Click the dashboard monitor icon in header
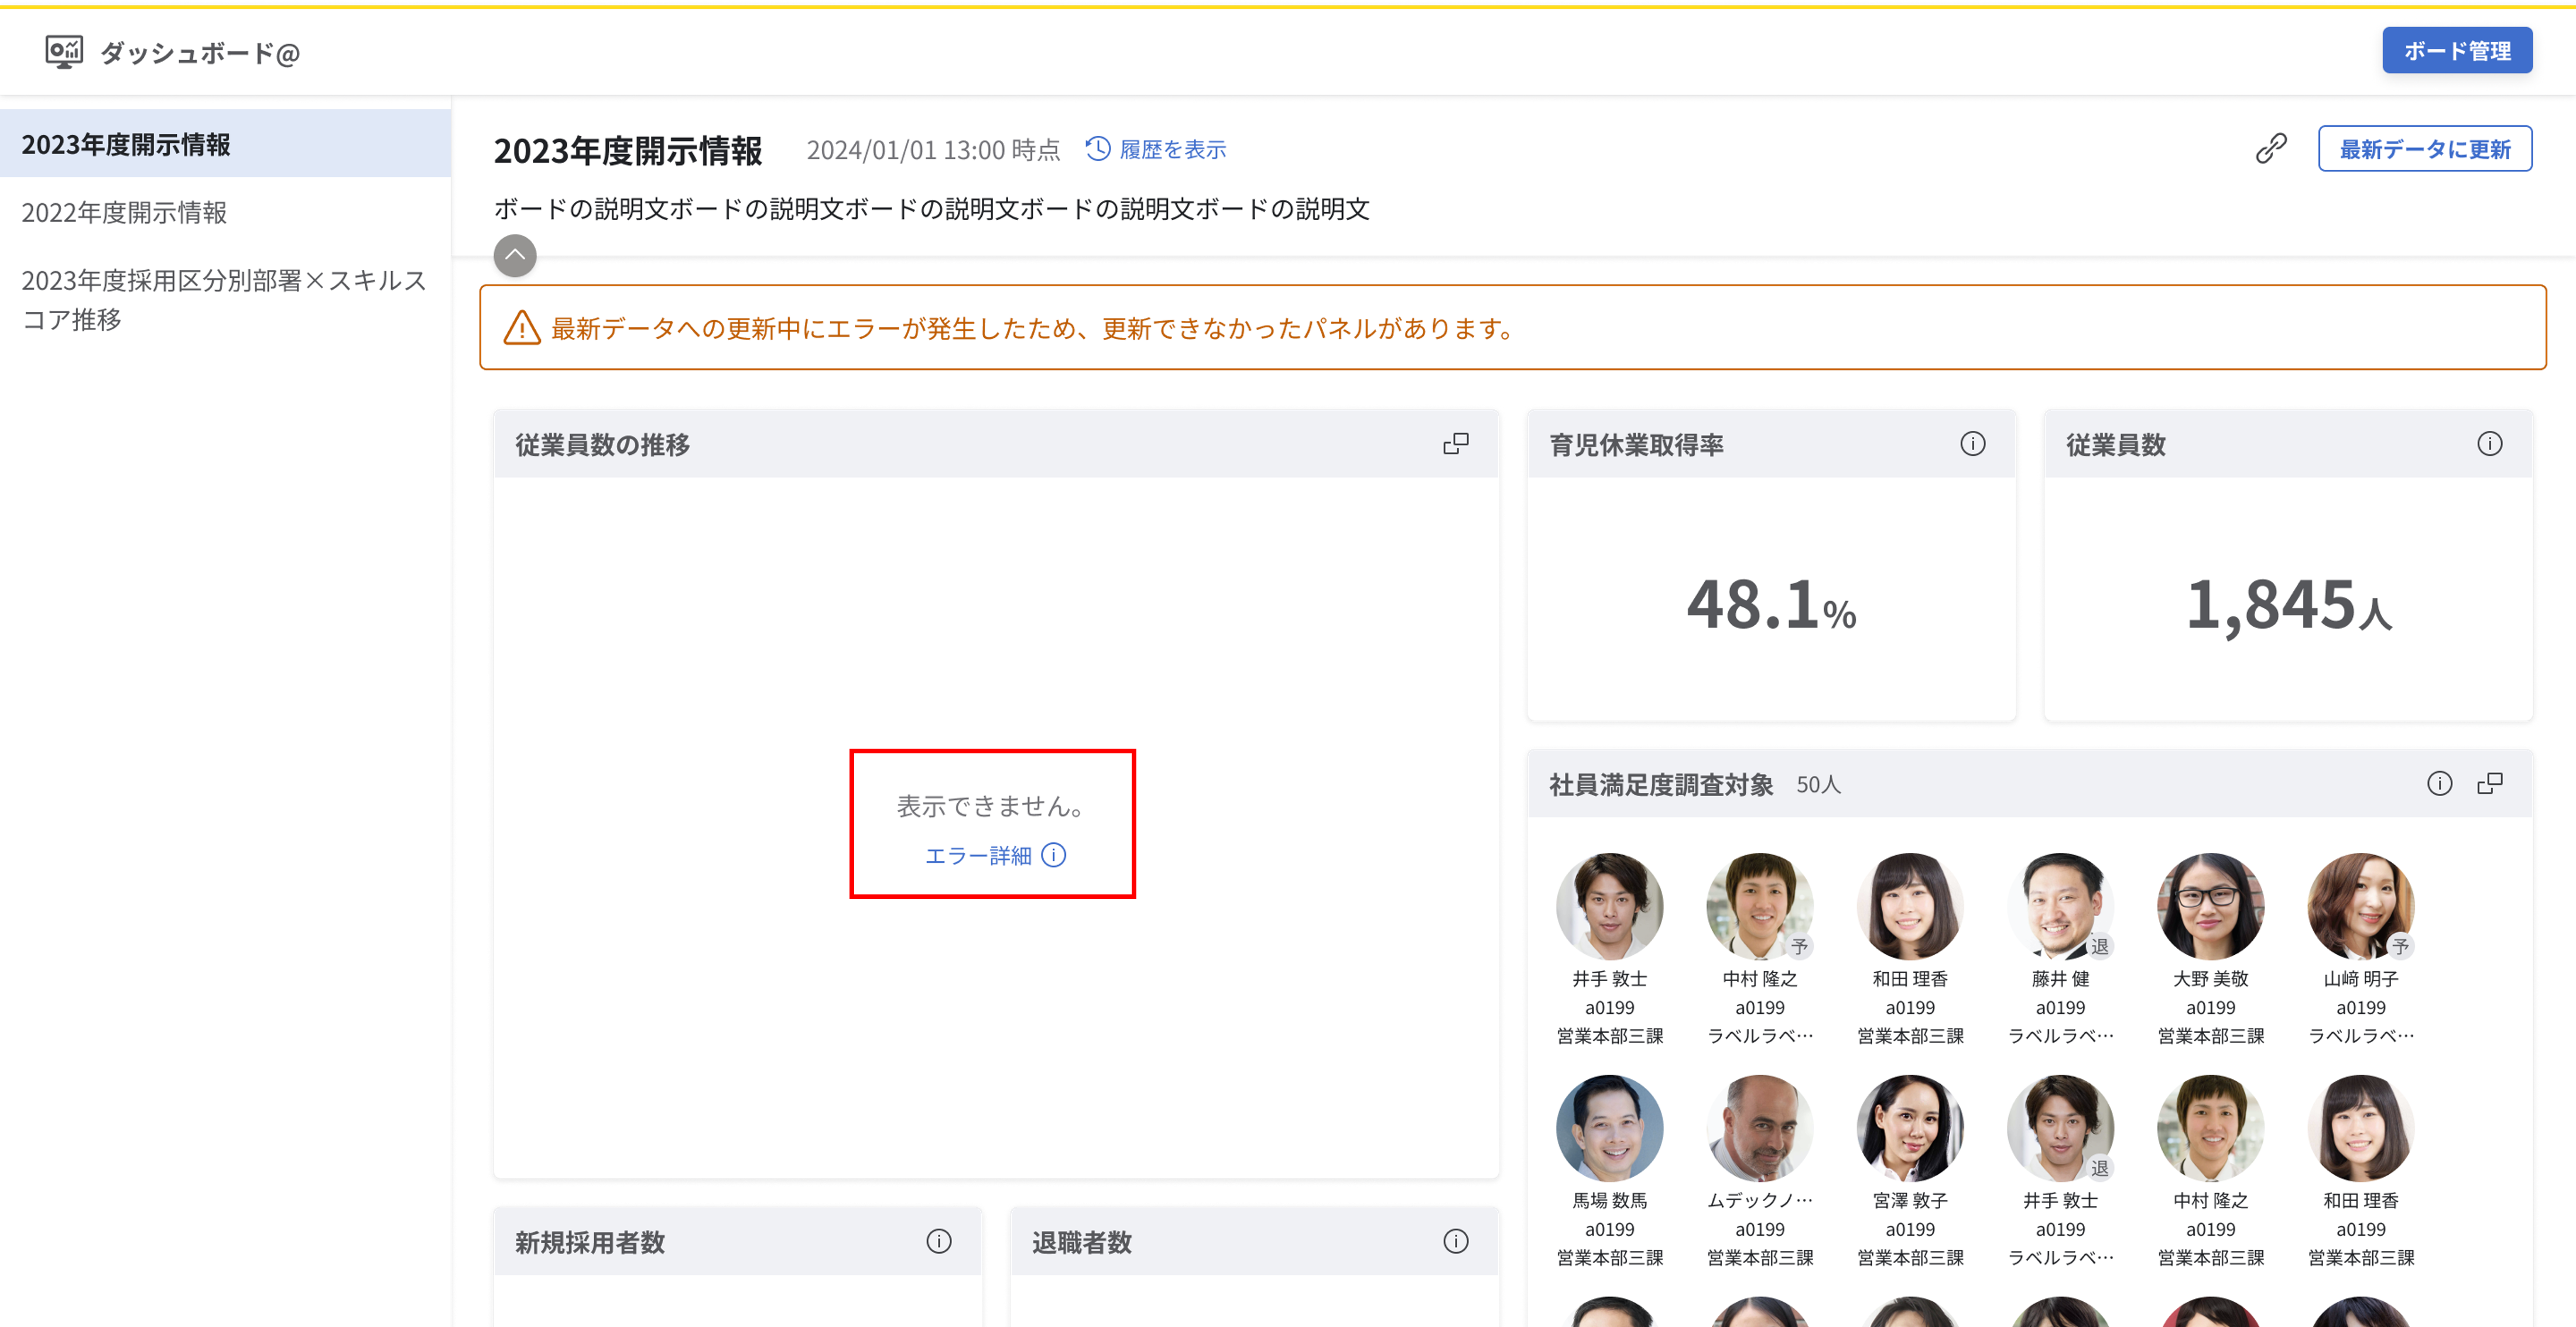This screenshot has width=2576, height=1327. [x=64, y=52]
